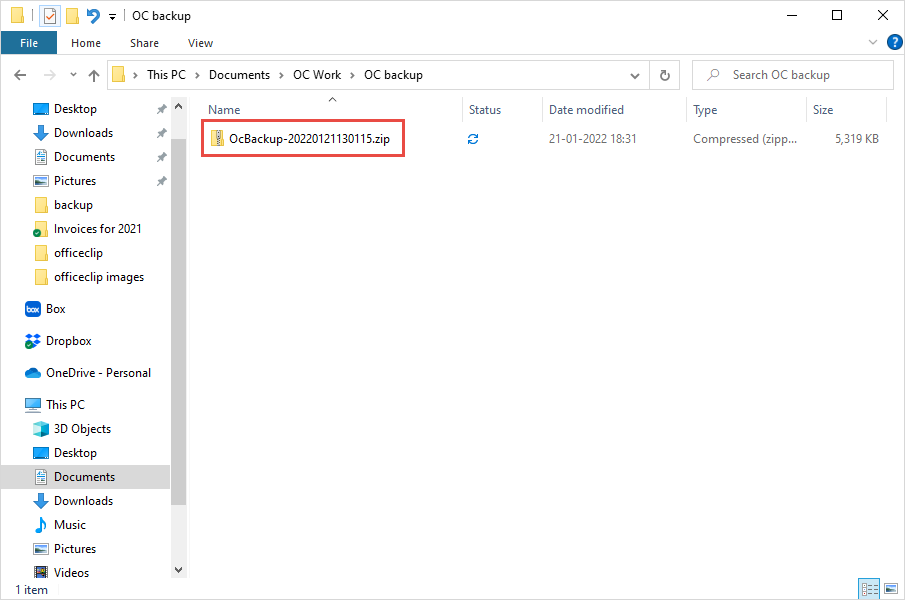
Task: Go forward with the Forward arrow
Action: tap(50, 75)
